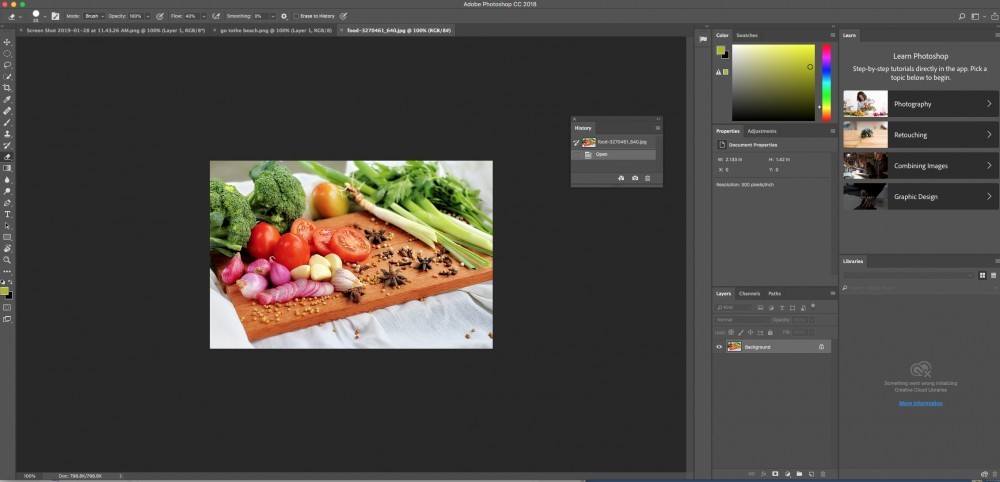Screen dimensions: 1000x482
Task: Create a new layer in Layers panel
Action: 811,474
